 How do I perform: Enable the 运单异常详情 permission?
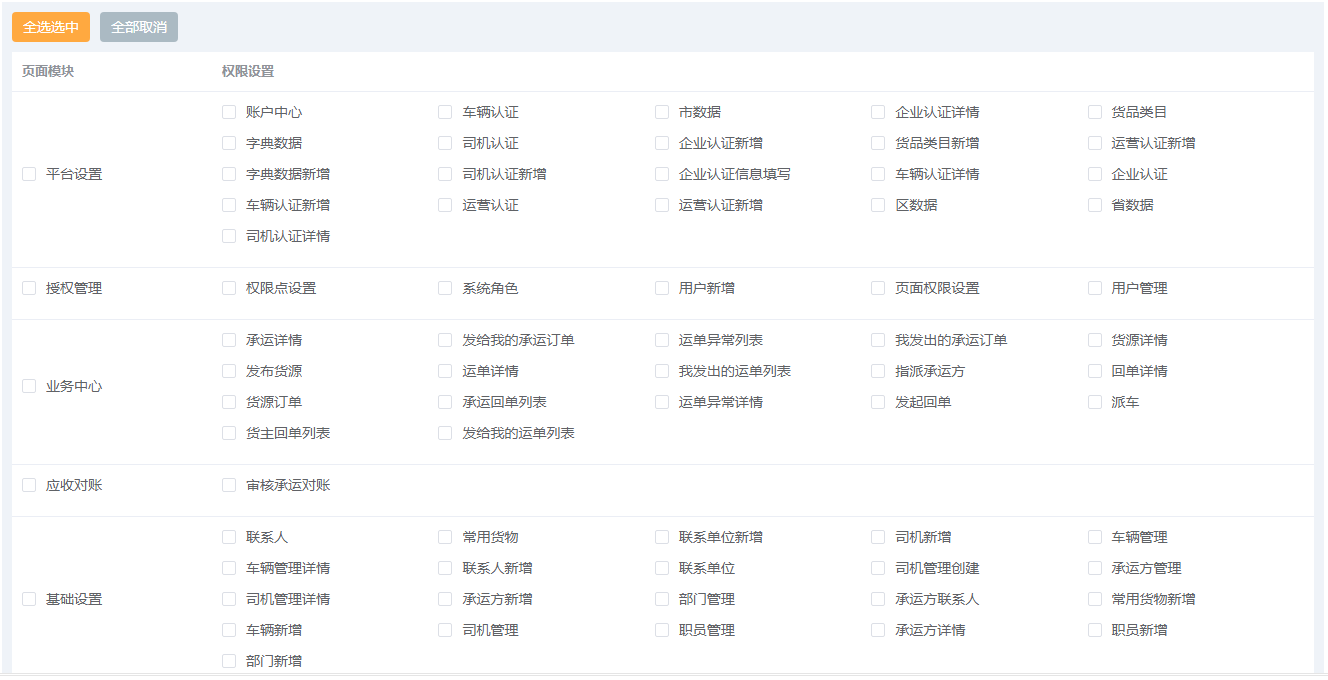[662, 402]
